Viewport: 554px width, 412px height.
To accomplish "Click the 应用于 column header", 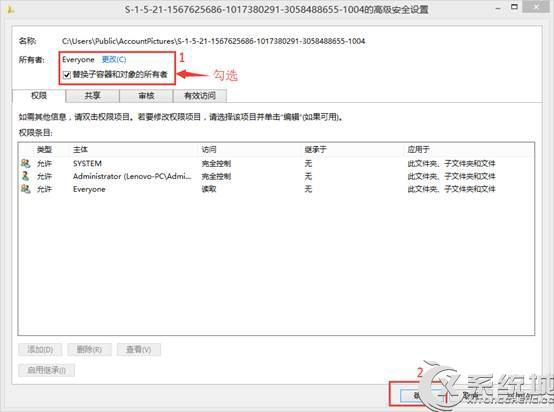I will tap(419, 149).
